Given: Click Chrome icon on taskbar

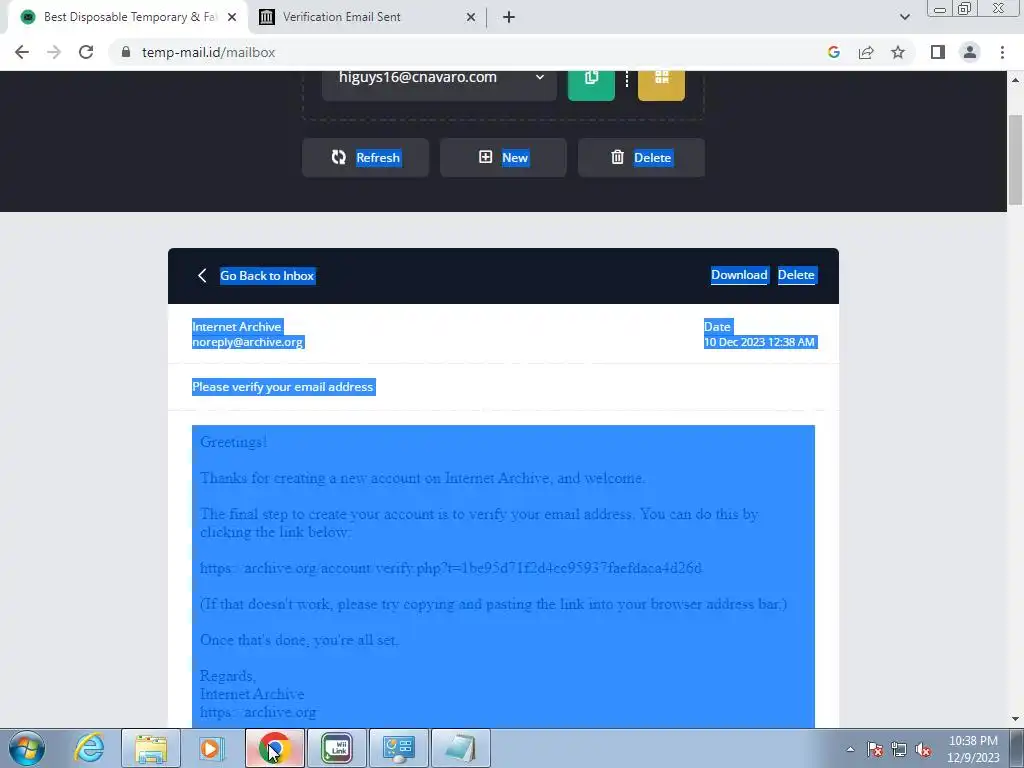Looking at the screenshot, I should tap(275, 748).
